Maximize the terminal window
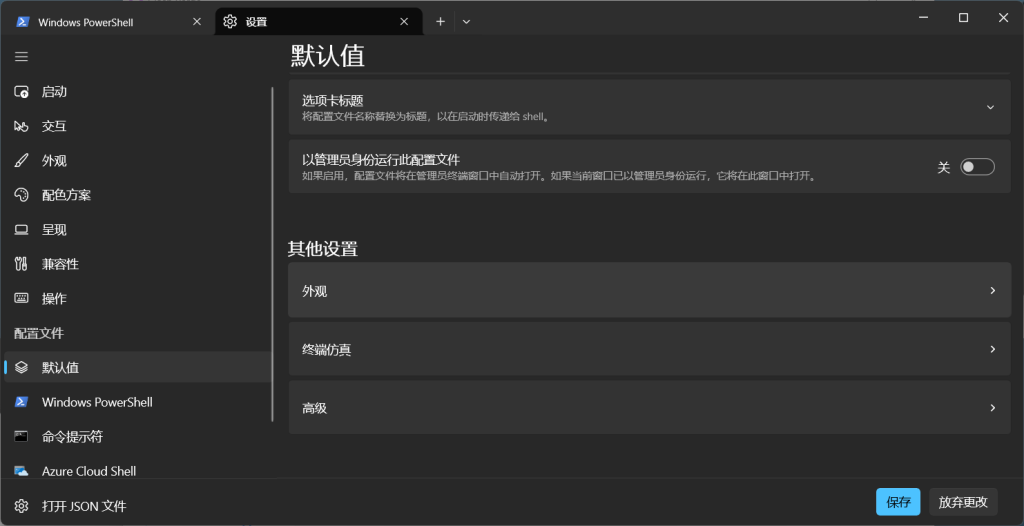 point(963,18)
